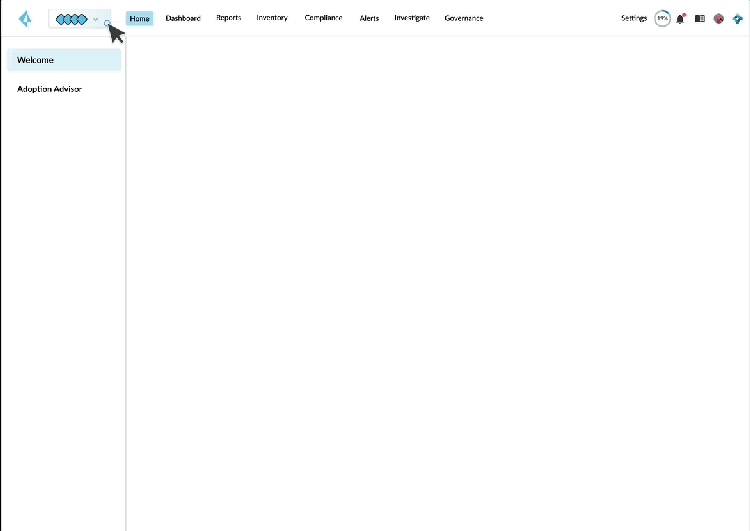This screenshot has height=531, width=750.
Task: Select Welcome in the sidebar
Action: tap(63, 60)
